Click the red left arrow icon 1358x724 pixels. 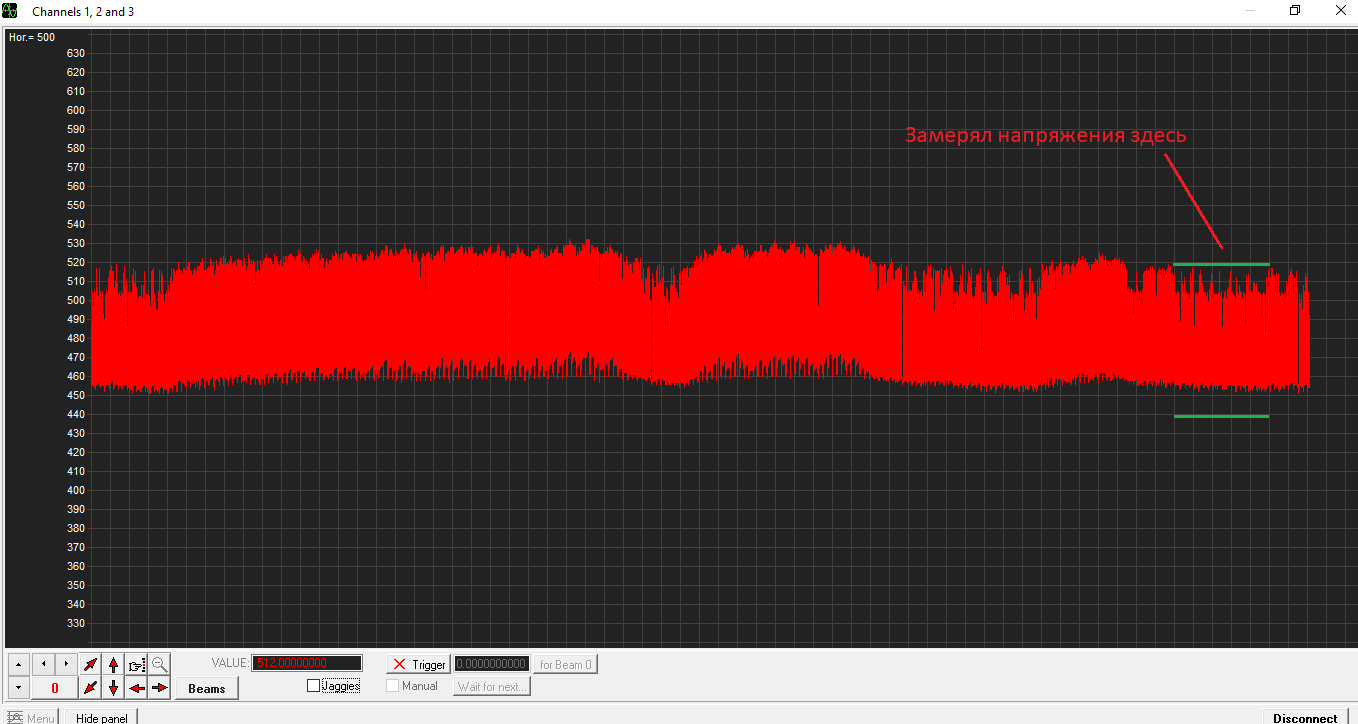click(137, 688)
